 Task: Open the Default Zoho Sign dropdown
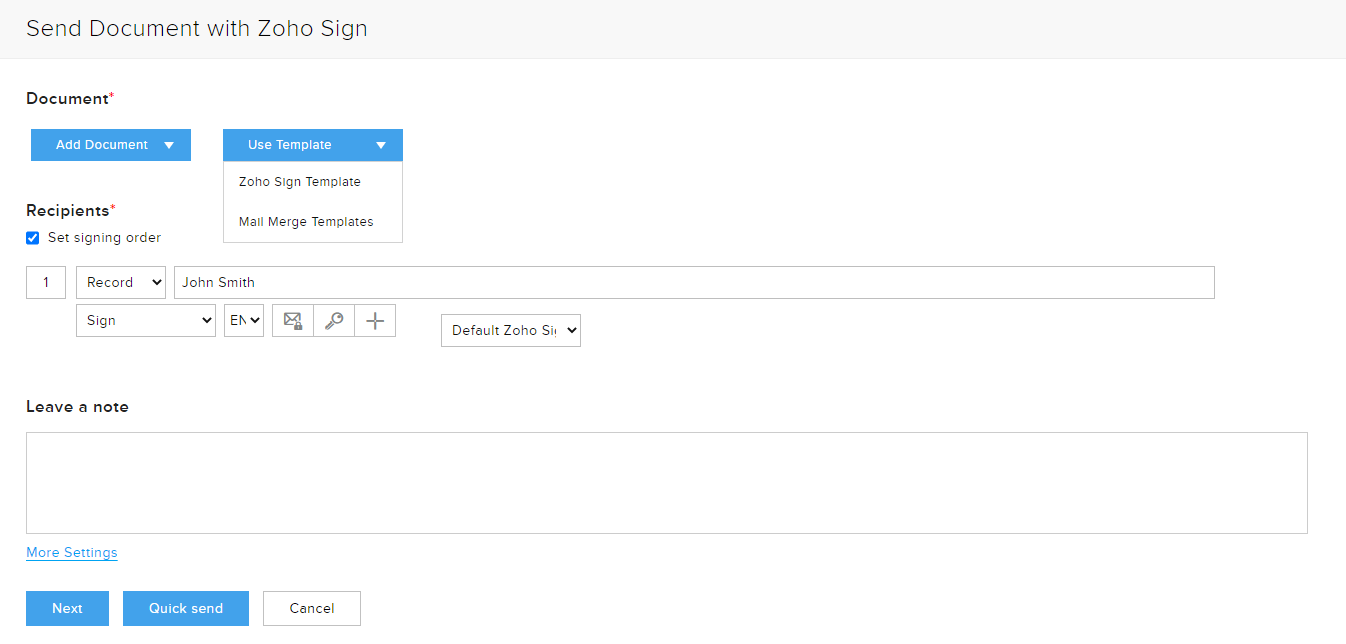tap(511, 330)
